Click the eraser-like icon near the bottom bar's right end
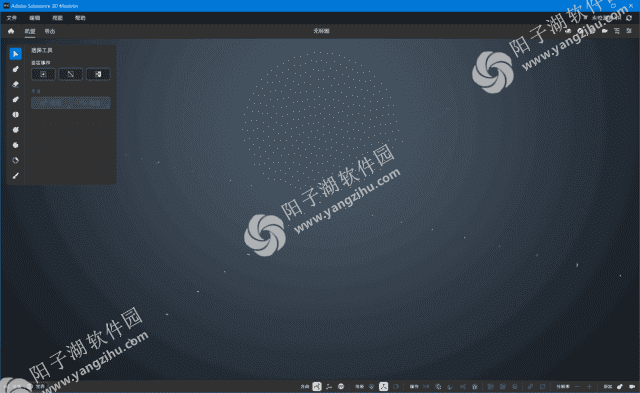The image size is (640, 393). [530, 386]
